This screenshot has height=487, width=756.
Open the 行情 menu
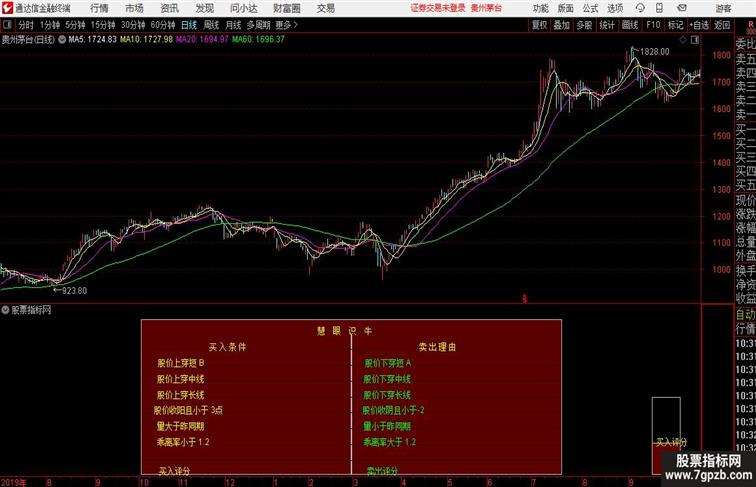click(99, 8)
